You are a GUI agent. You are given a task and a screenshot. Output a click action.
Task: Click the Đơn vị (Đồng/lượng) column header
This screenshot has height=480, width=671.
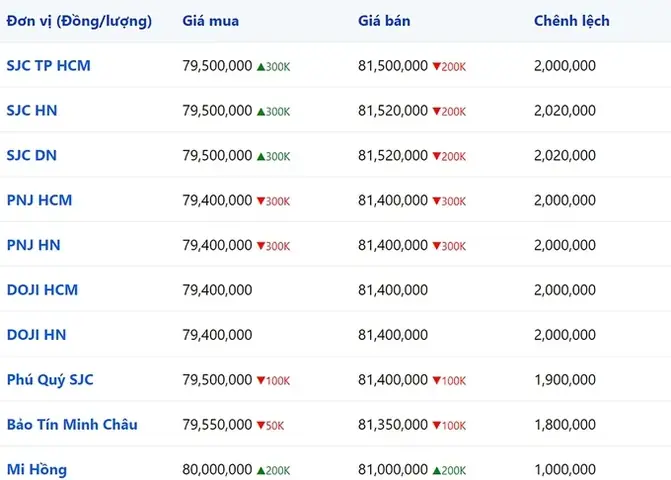tap(79, 21)
